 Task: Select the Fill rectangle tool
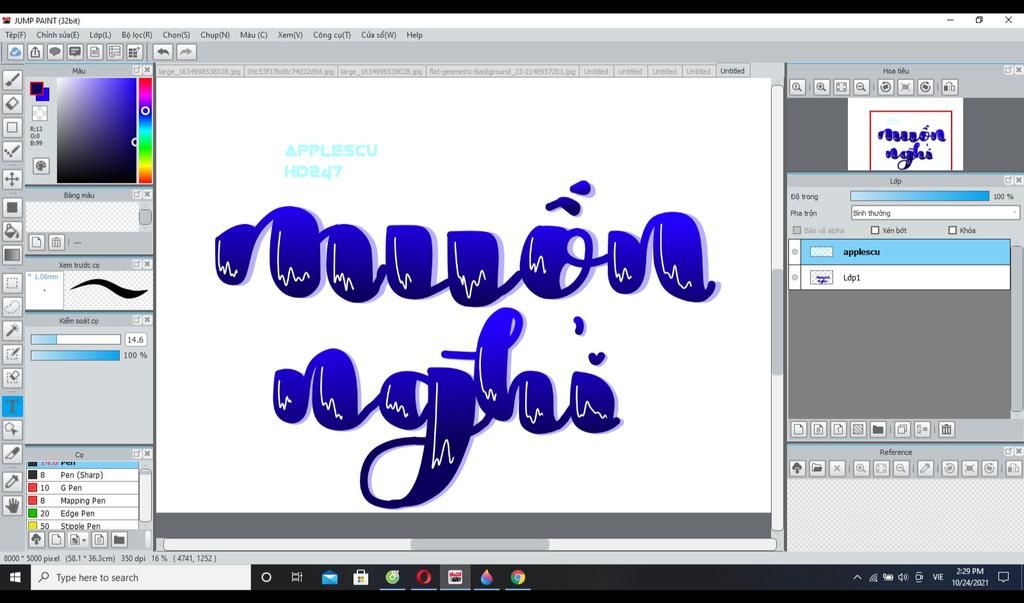click(12, 208)
